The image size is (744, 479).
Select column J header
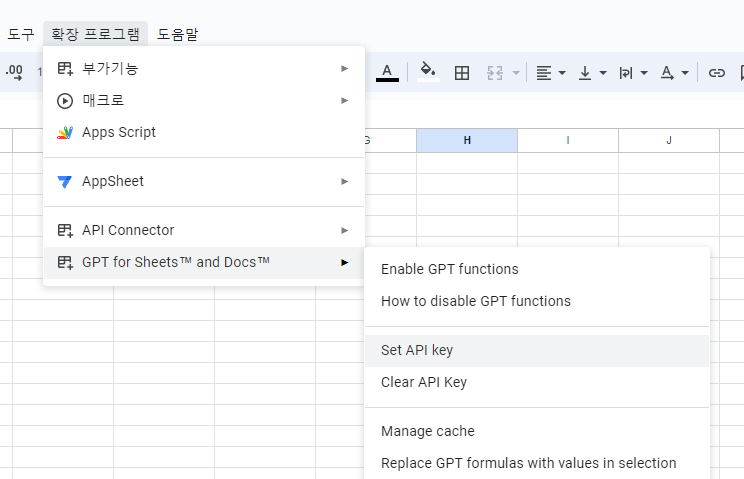point(669,140)
